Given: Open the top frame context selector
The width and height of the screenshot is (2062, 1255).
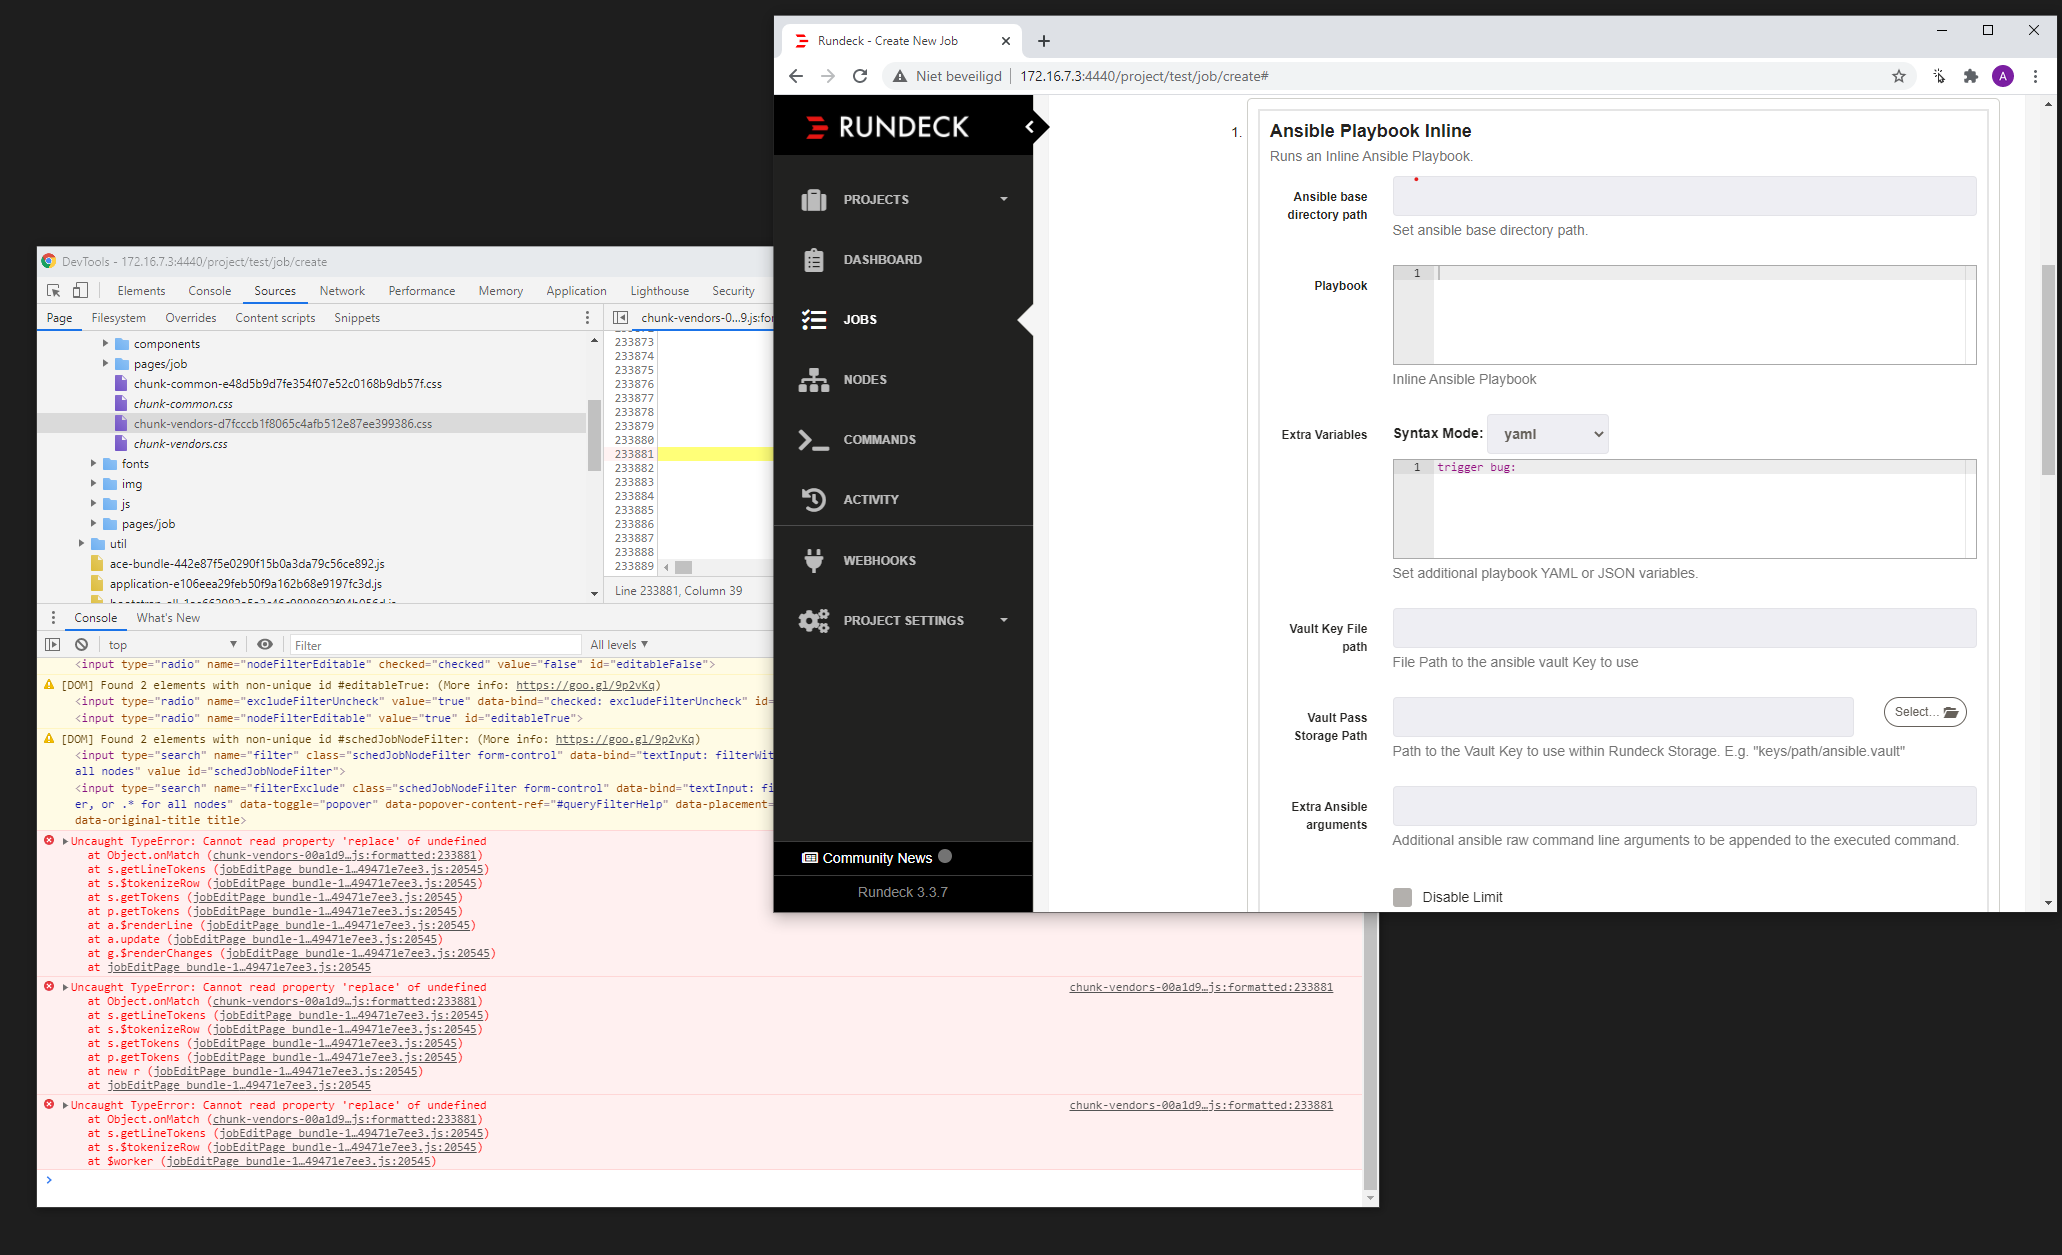Looking at the screenshot, I should pos(171,644).
